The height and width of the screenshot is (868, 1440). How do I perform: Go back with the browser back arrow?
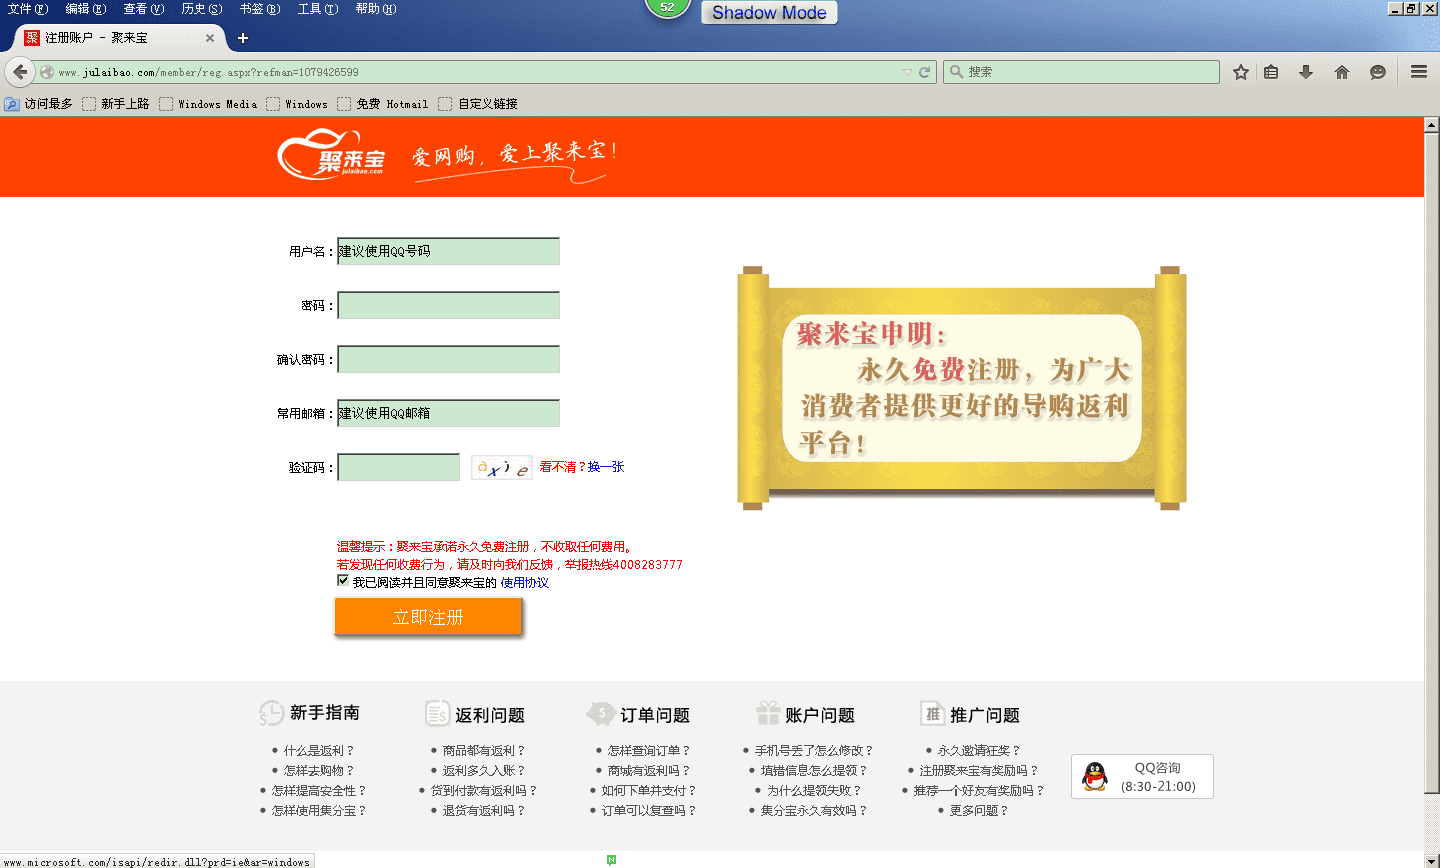click(x=20, y=72)
